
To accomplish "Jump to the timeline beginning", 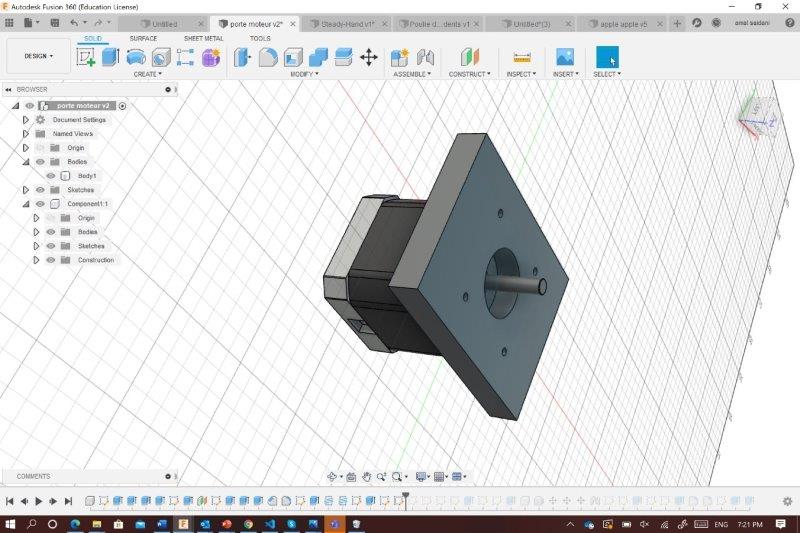I will point(9,501).
